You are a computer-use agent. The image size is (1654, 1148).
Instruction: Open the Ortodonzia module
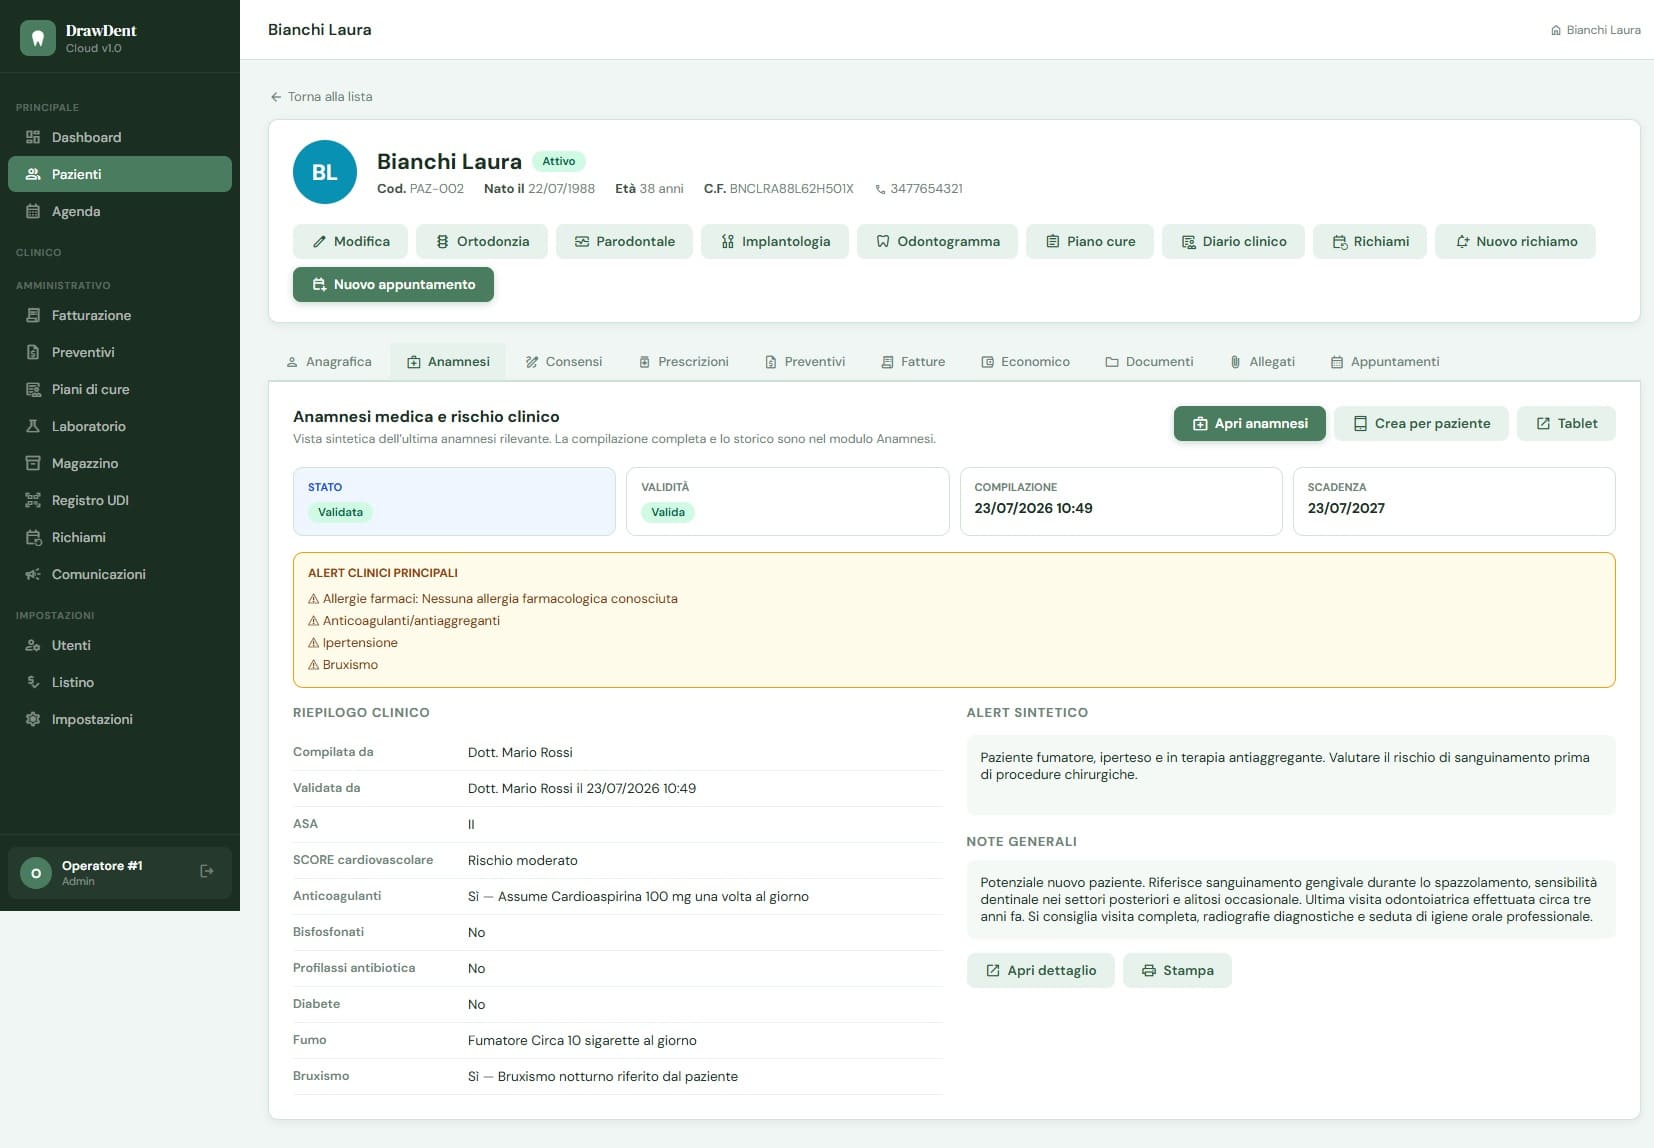pyautogui.click(x=482, y=241)
